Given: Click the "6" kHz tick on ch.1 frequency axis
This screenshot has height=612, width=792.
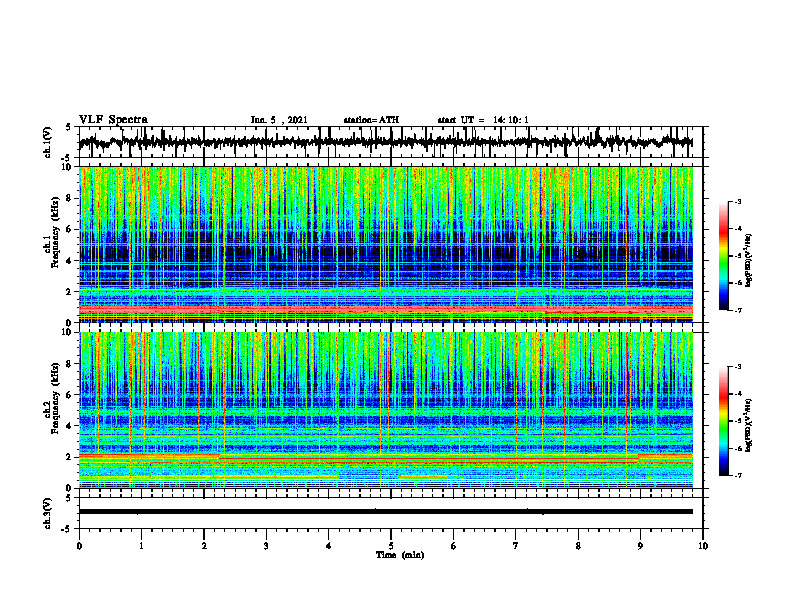Looking at the screenshot, I should pos(69,229).
